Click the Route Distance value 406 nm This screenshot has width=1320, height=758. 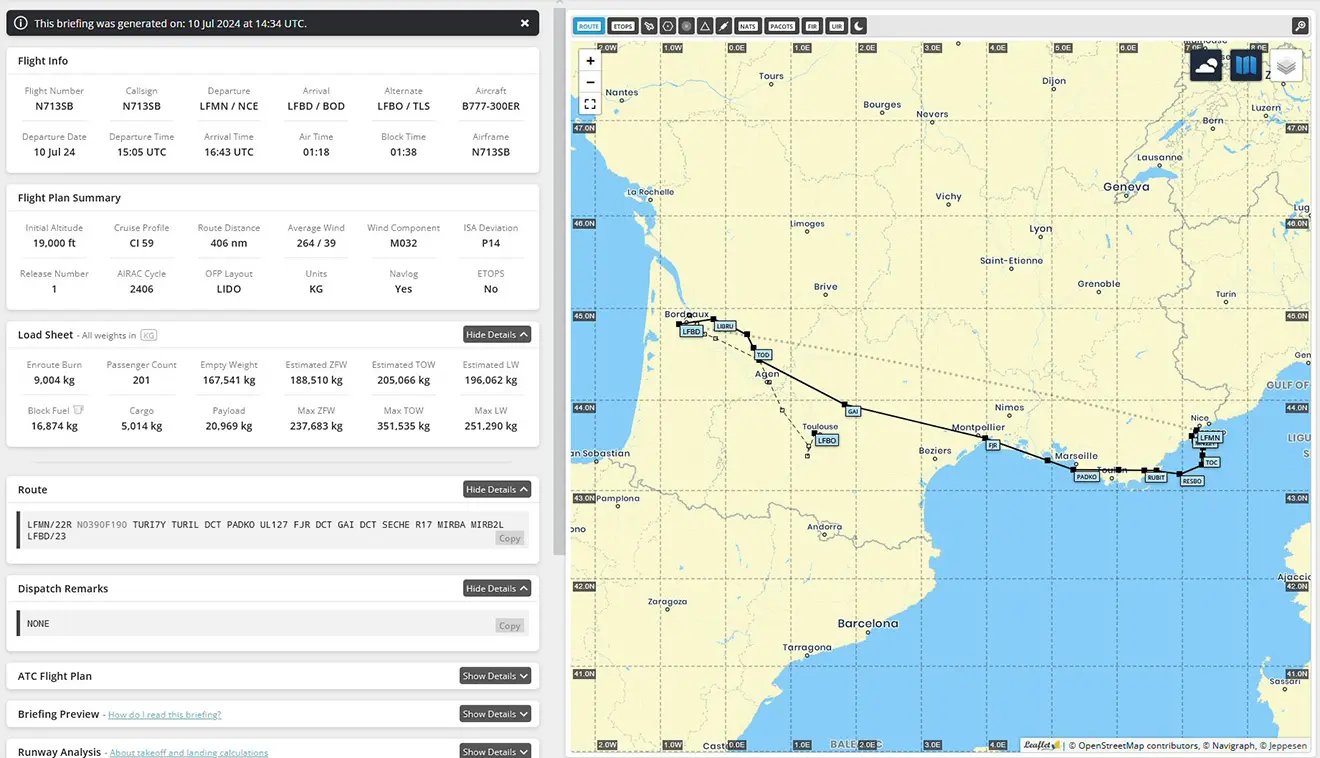coord(229,243)
